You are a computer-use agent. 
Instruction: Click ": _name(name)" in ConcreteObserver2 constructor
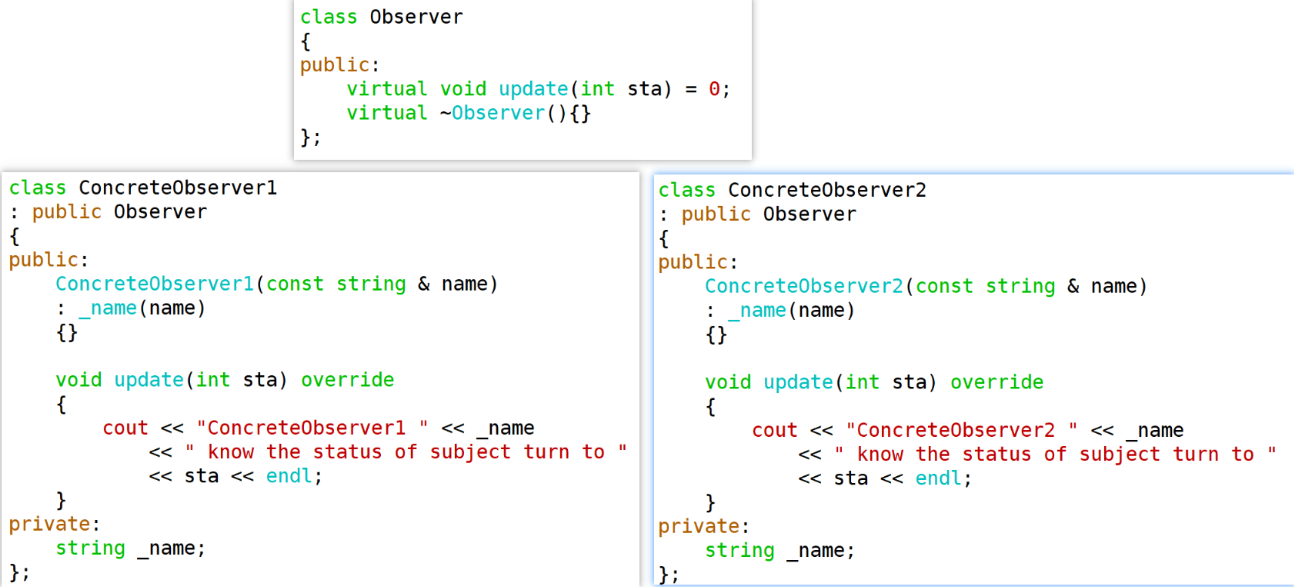pos(780,310)
